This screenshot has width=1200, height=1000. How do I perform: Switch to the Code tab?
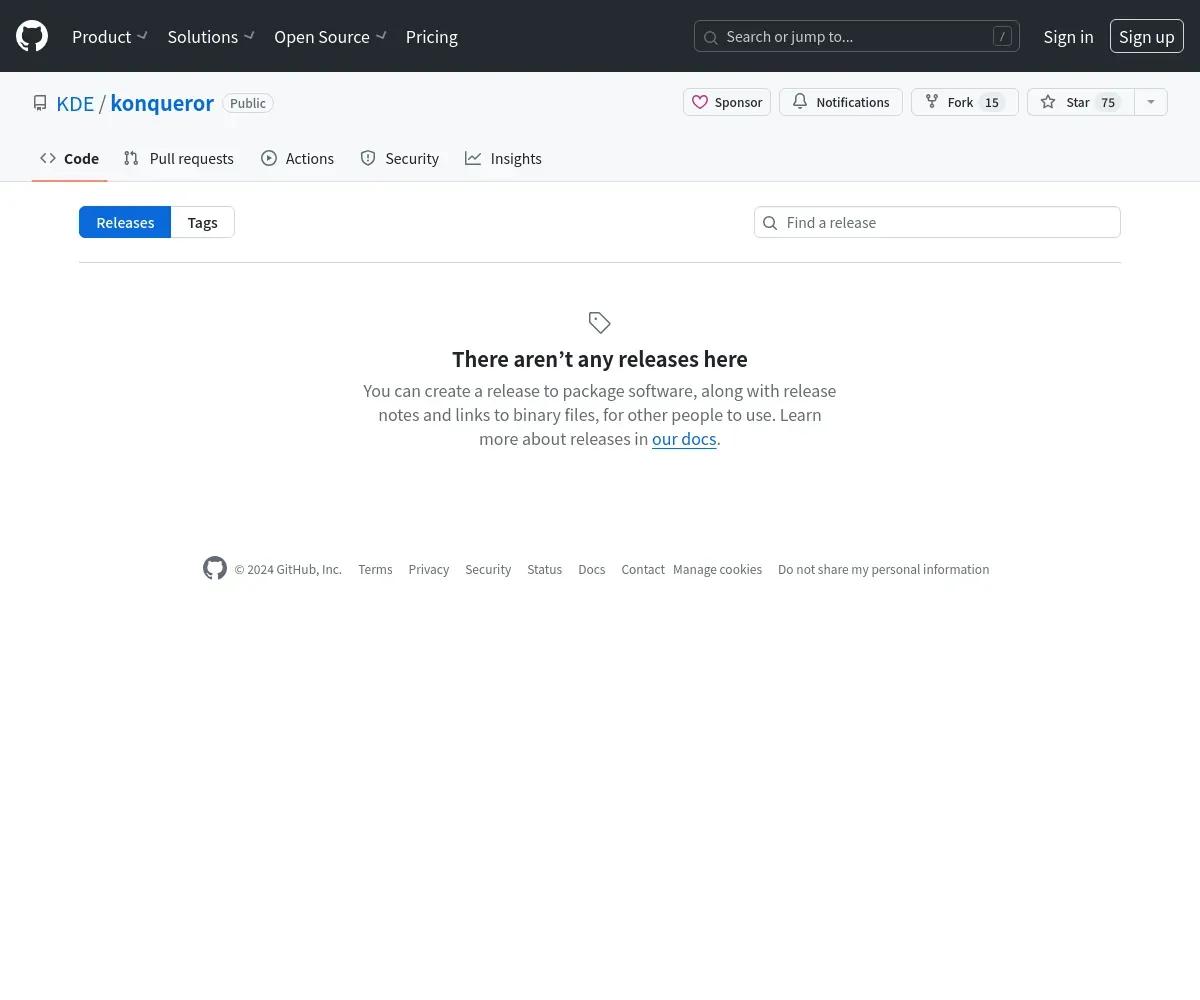click(x=69, y=158)
